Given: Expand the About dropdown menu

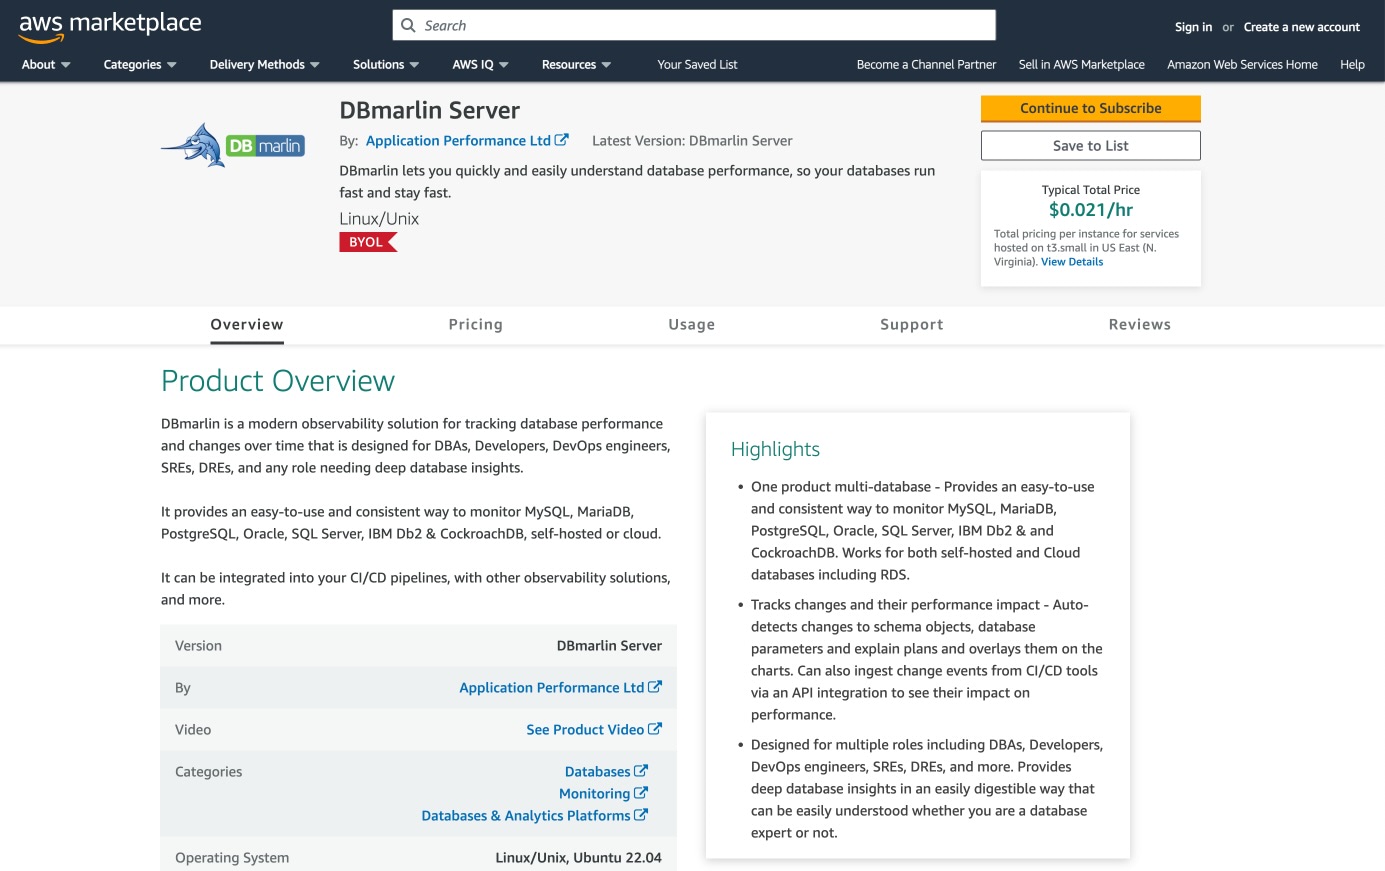Looking at the screenshot, I should tap(46, 64).
